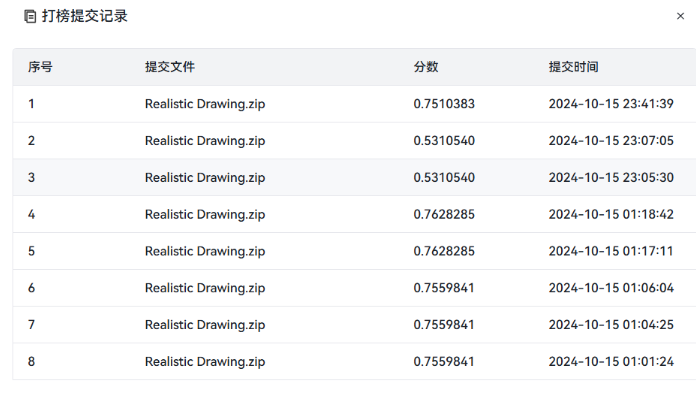
Task: Click row number 5 in 序号 column
Action: coord(32,251)
